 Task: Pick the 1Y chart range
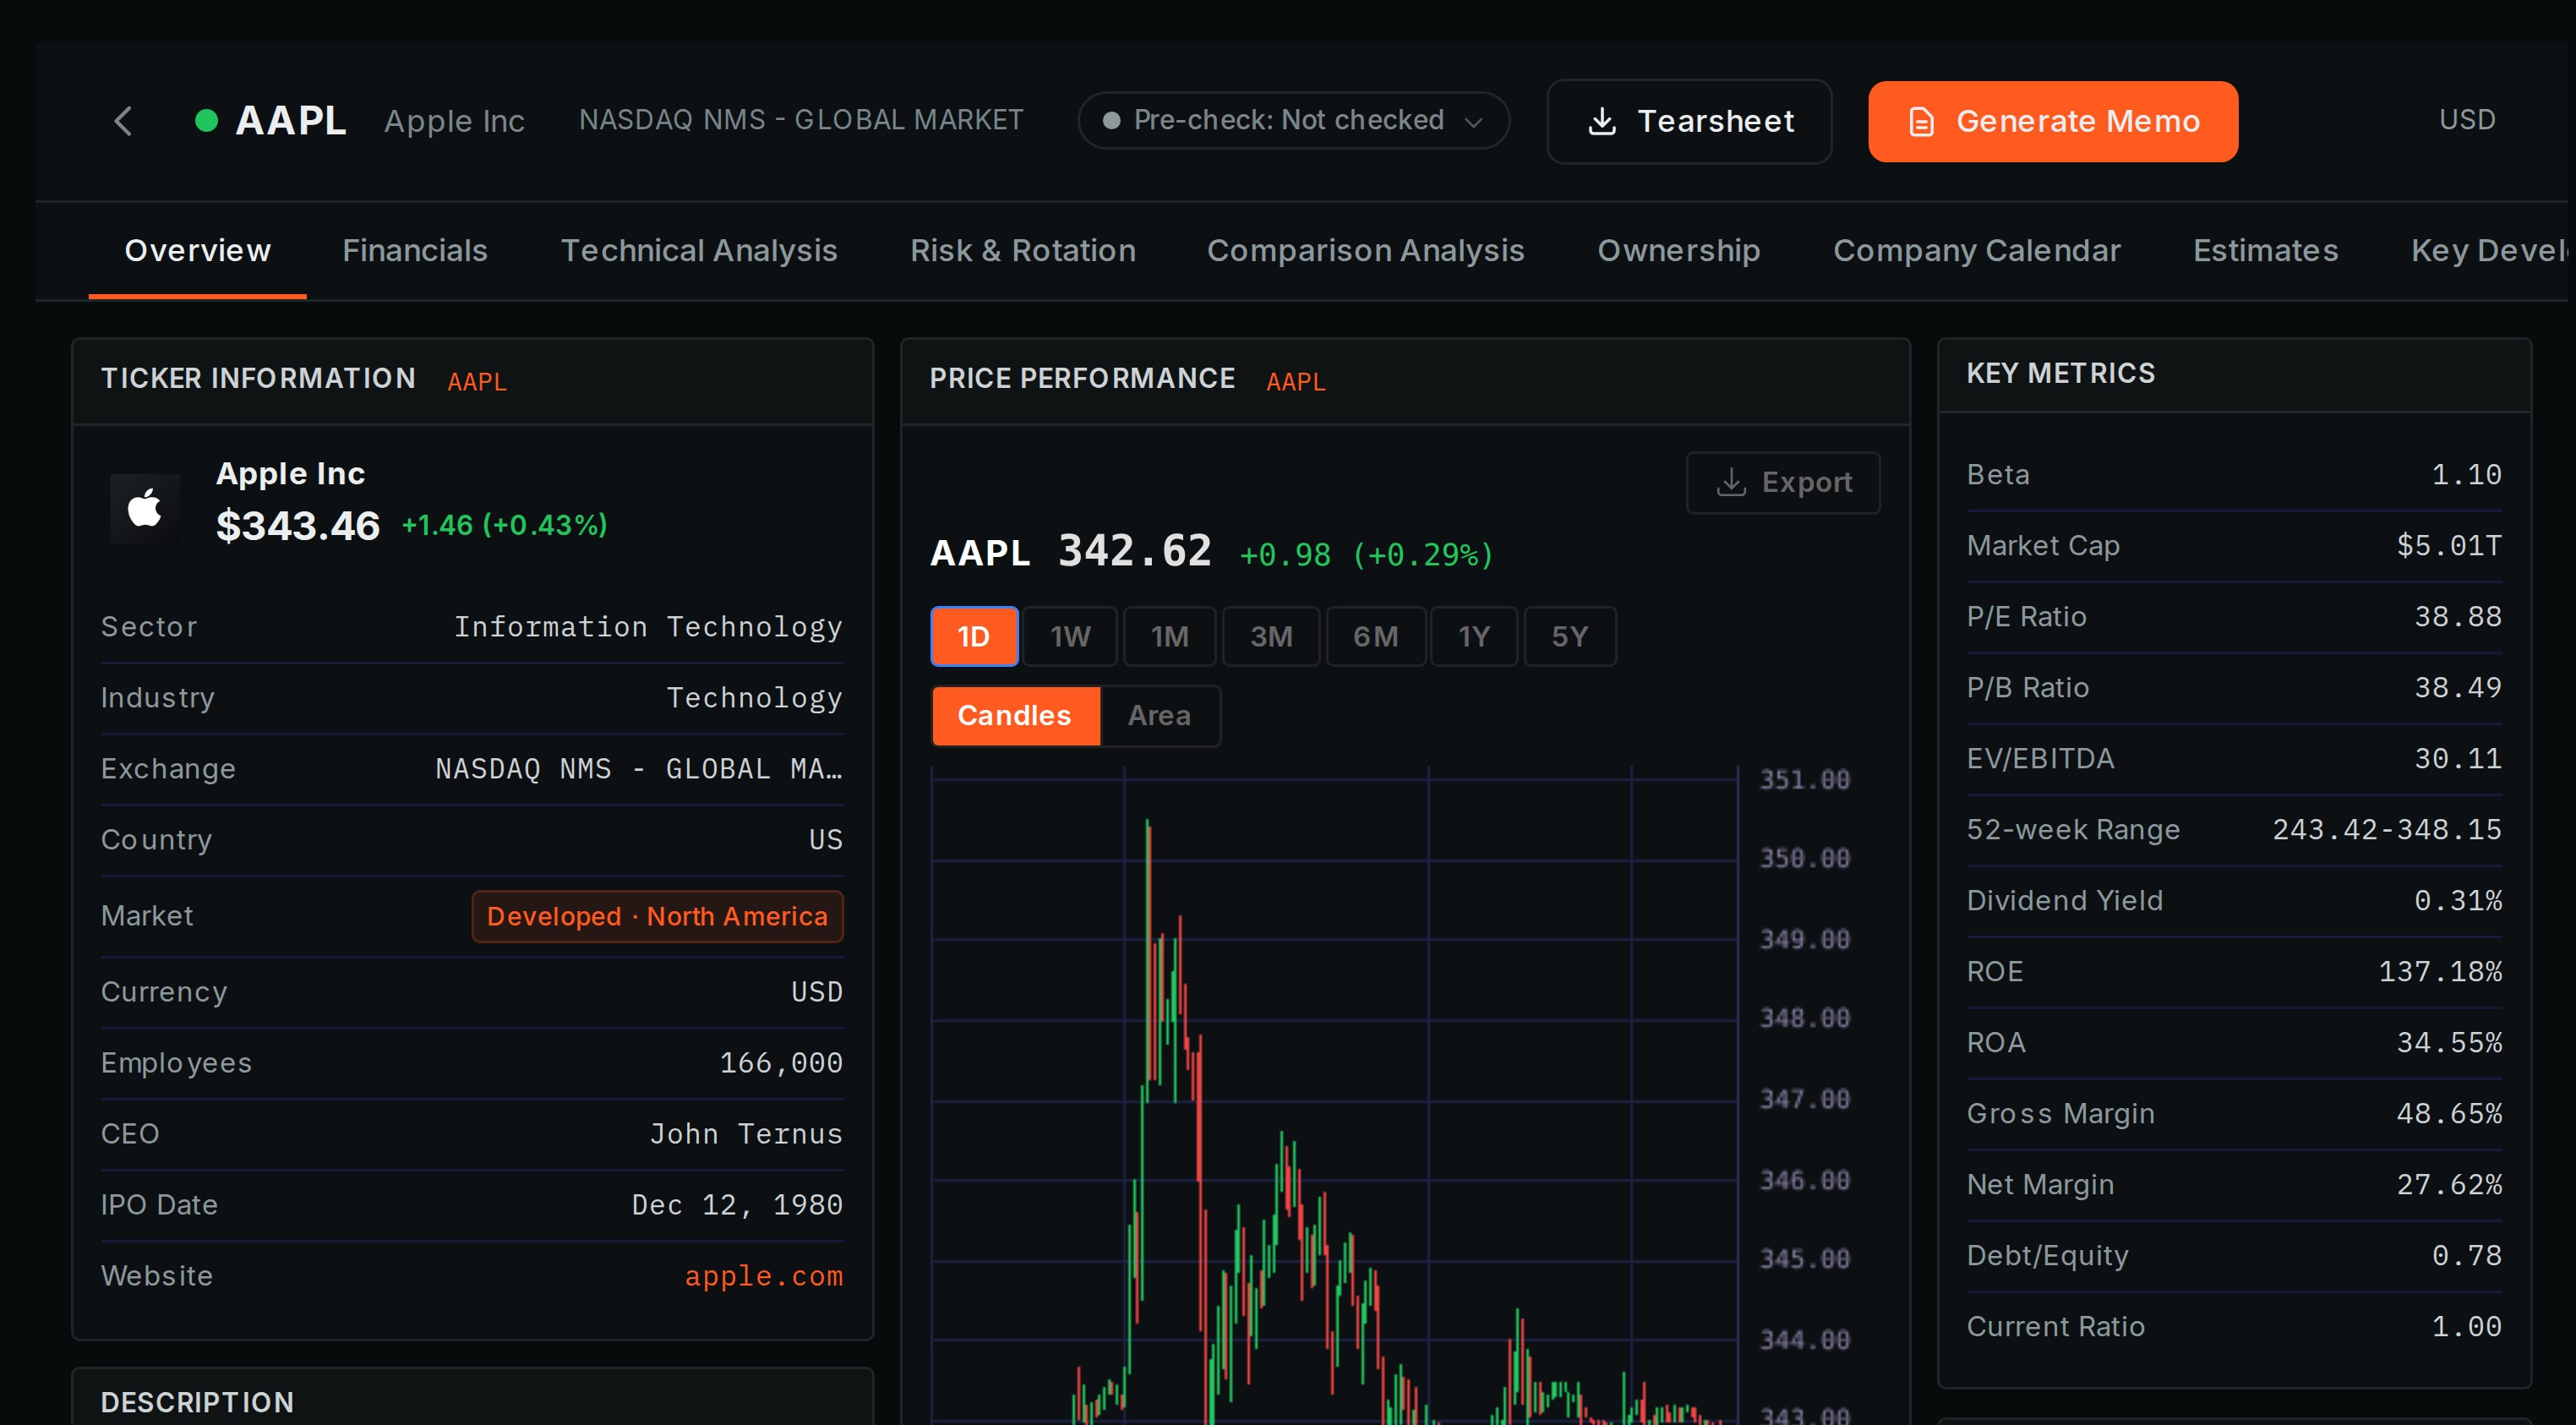tap(1473, 636)
